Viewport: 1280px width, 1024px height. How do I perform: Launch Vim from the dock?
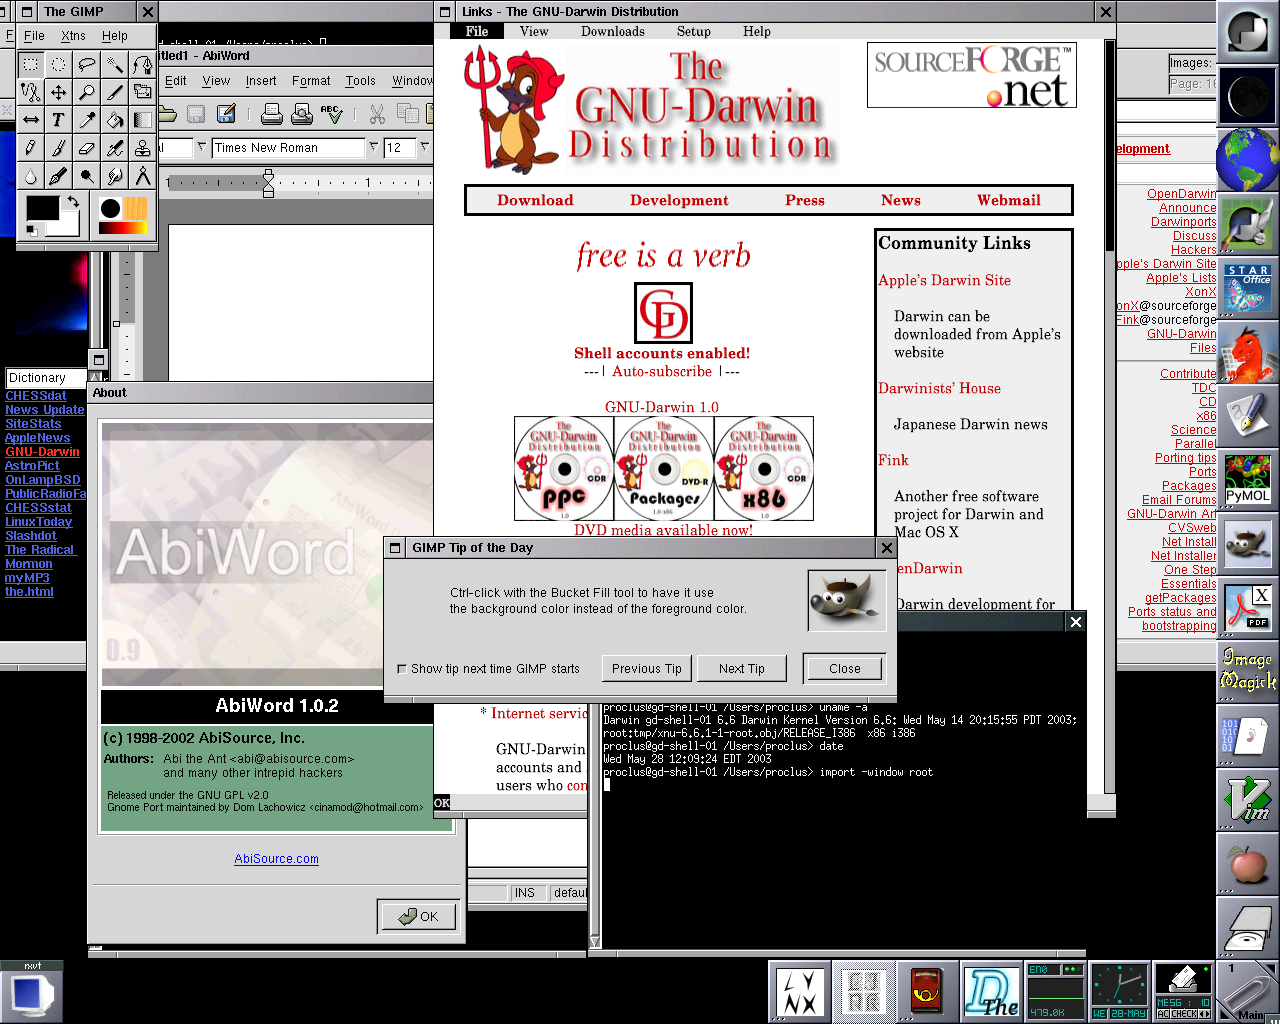(1247, 799)
